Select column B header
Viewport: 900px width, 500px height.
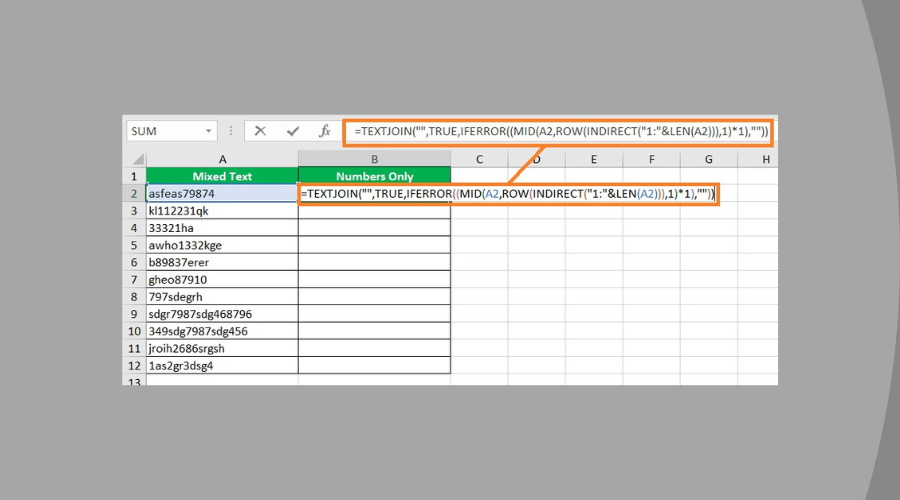pyautogui.click(x=374, y=159)
